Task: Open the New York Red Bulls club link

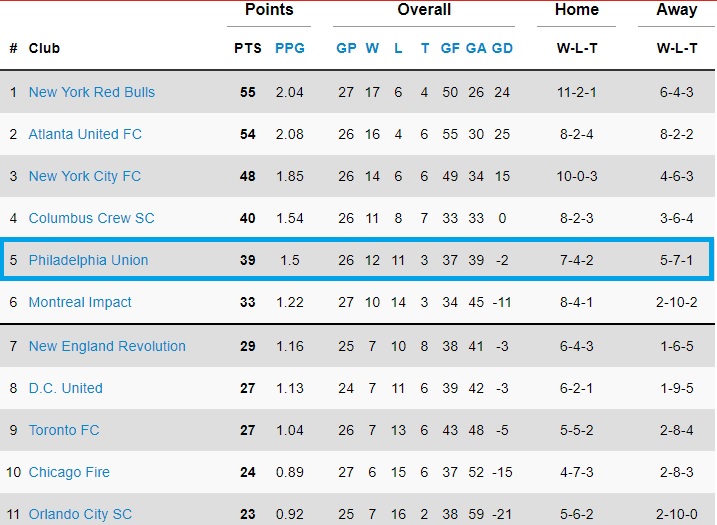Action: (x=91, y=92)
